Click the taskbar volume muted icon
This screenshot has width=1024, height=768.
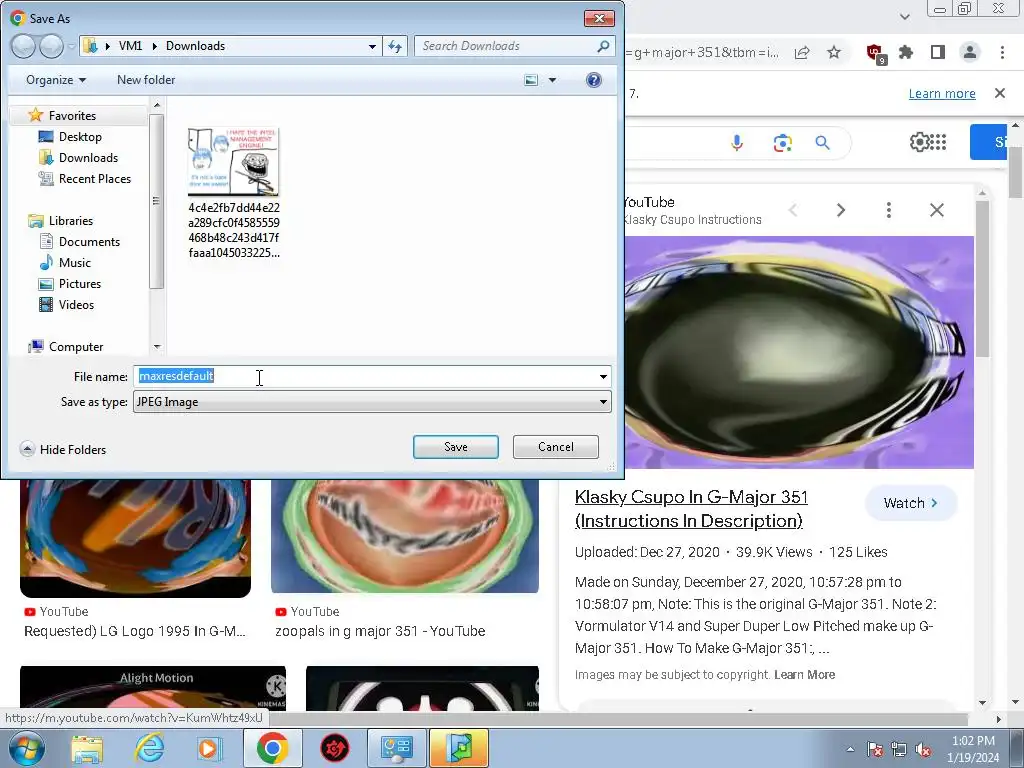pyautogui.click(x=923, y=750)
